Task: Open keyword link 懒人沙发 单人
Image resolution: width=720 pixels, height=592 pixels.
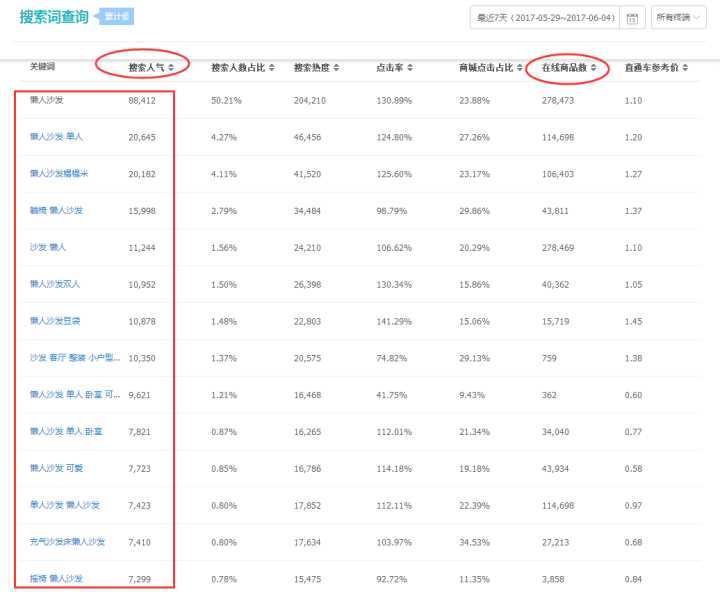Action: (x=57, y=137)
